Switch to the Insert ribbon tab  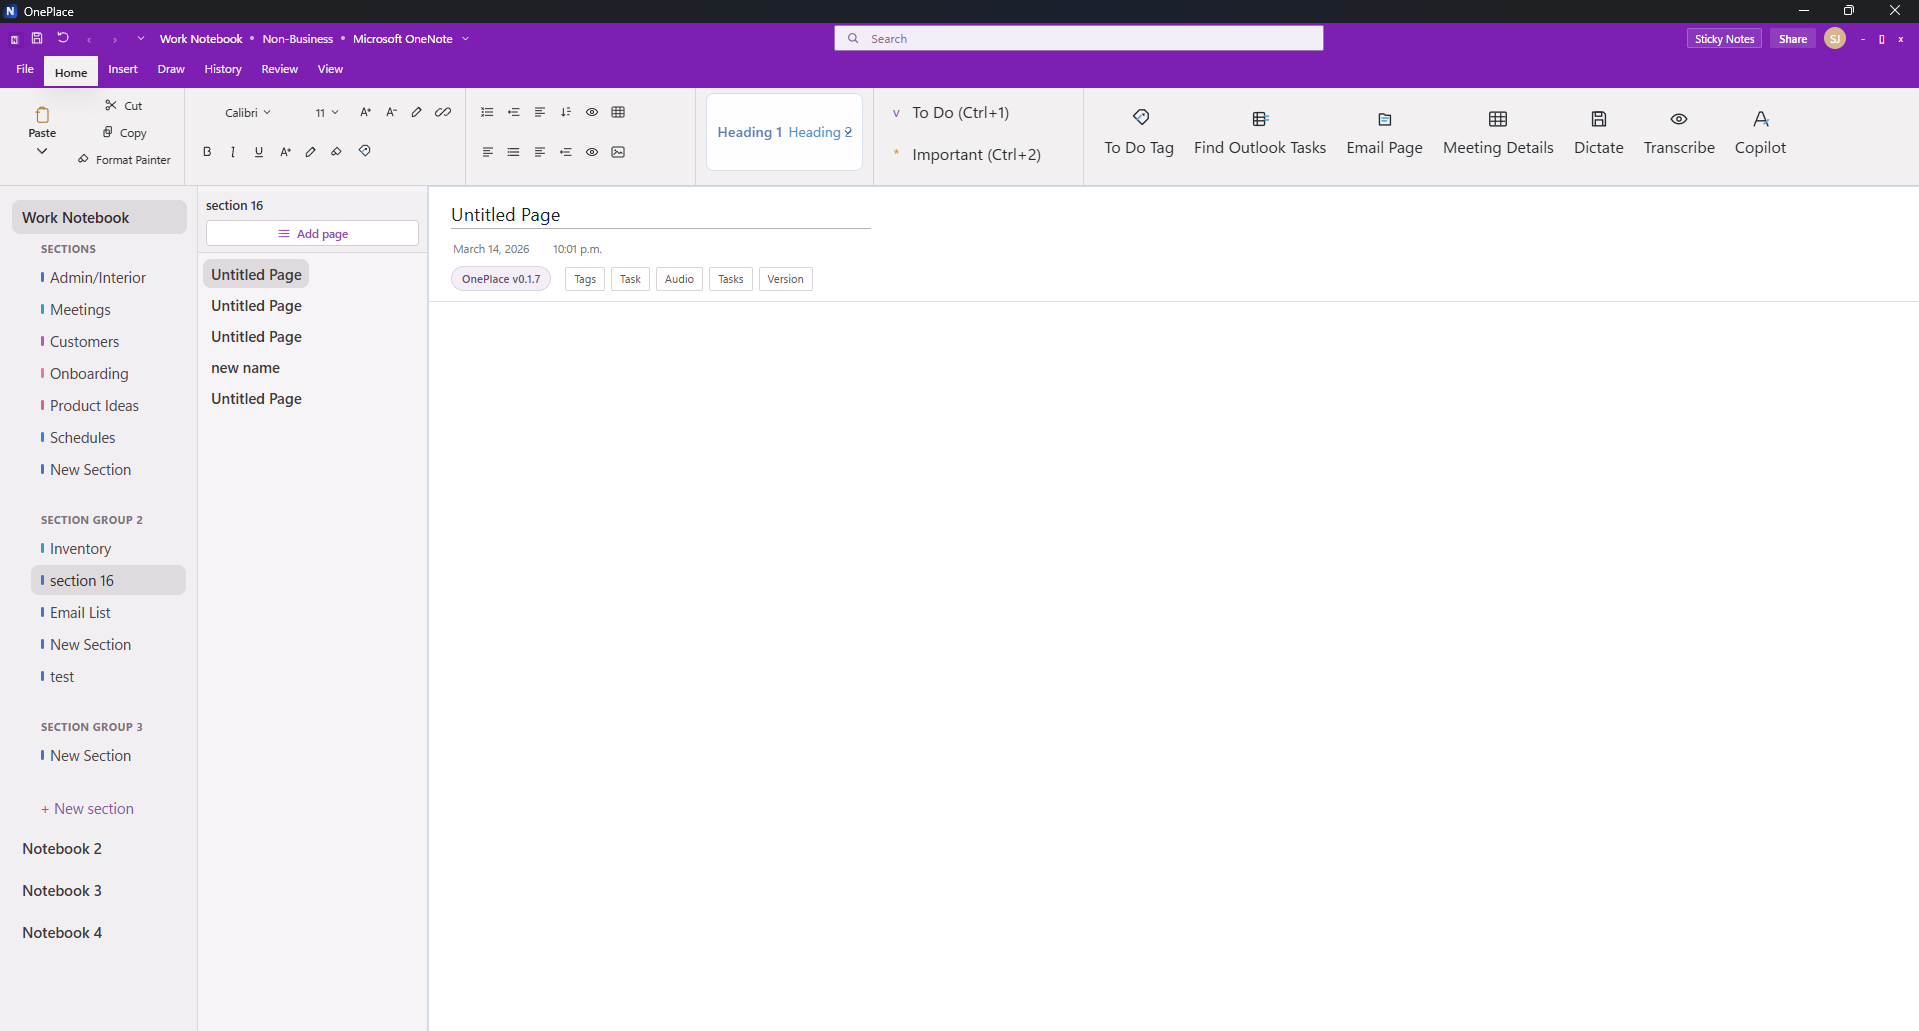123,69
